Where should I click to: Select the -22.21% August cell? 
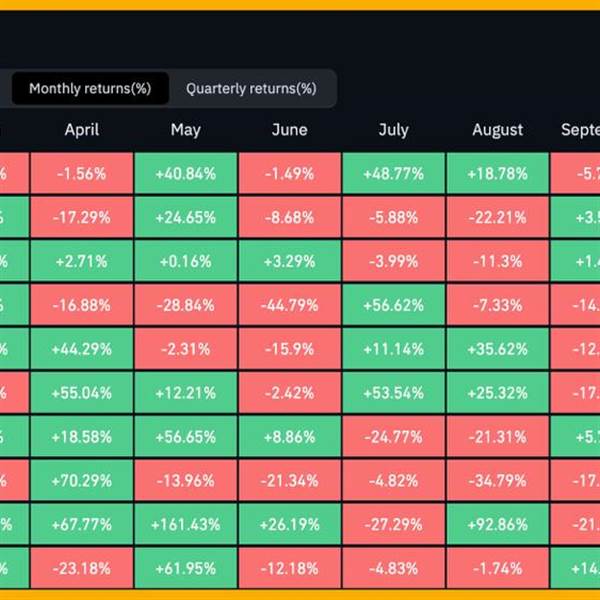497,217
